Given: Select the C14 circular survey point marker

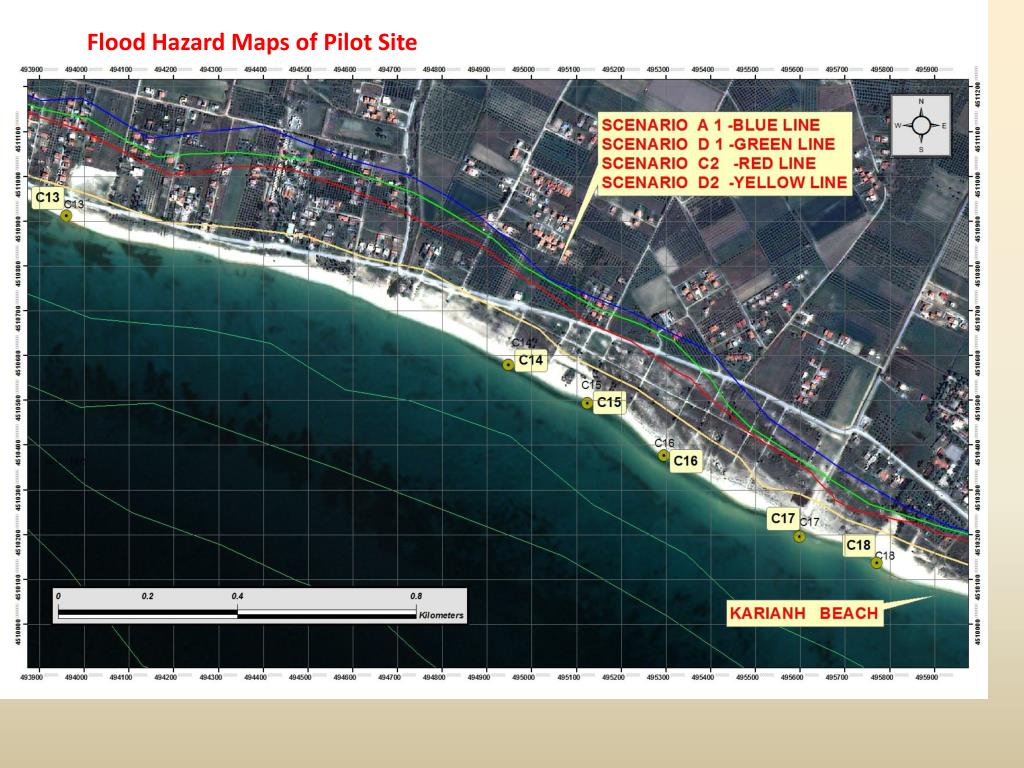Looking at the screenshot, I should coord(508,365).
